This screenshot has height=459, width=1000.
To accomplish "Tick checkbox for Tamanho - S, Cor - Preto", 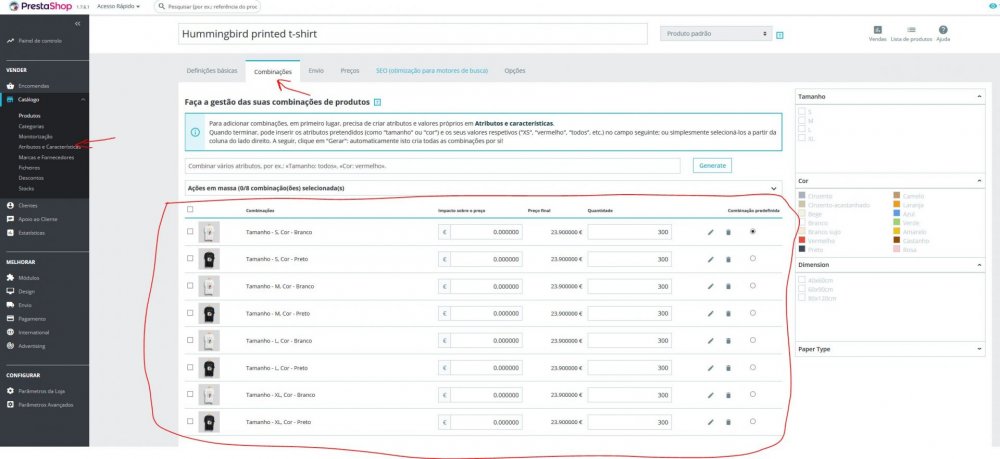I will tap(190, 258).
